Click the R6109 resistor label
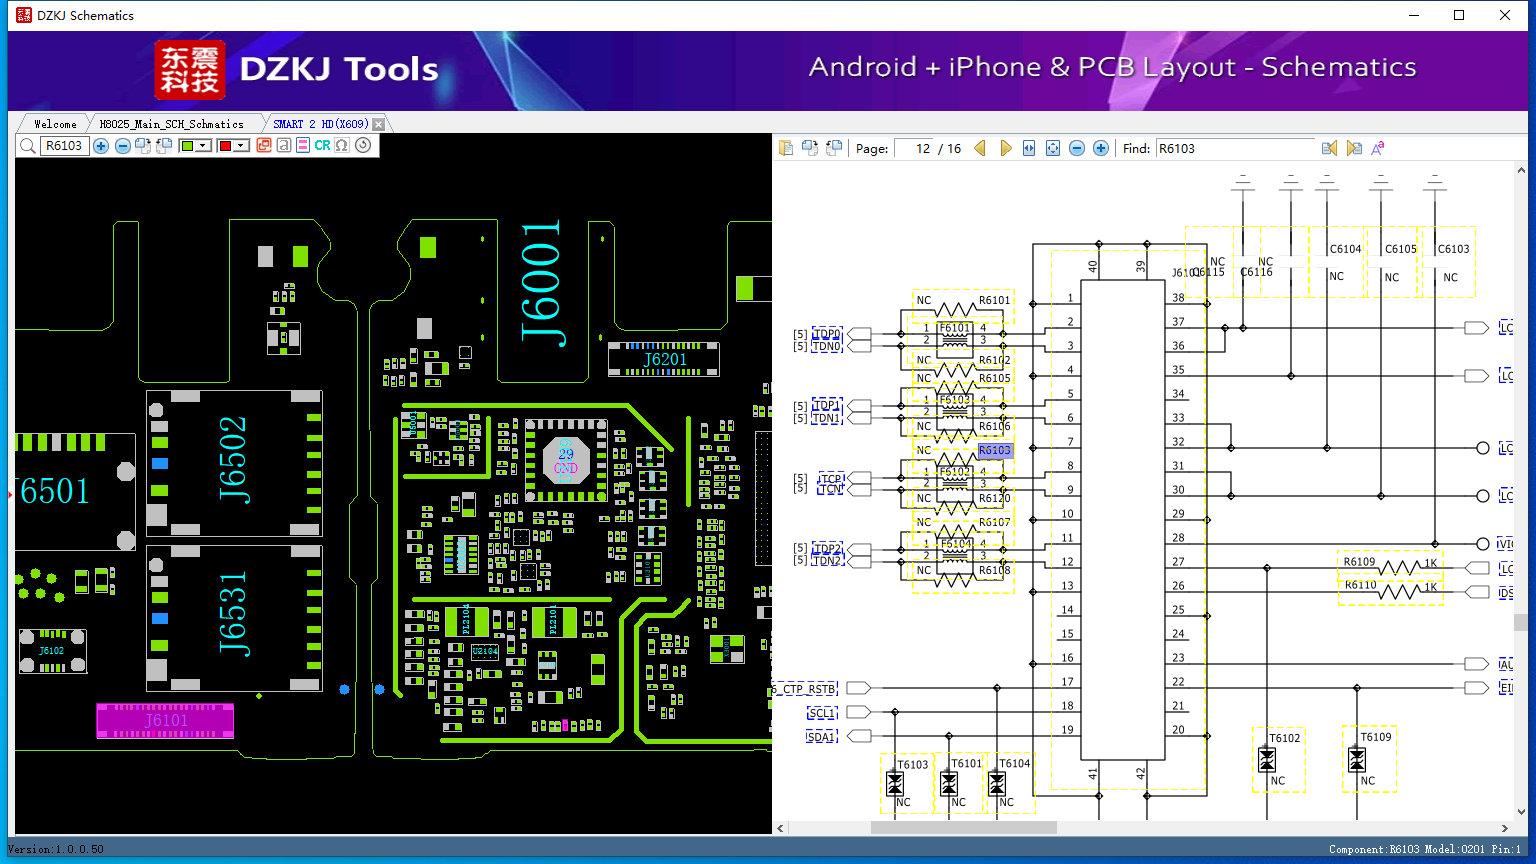 click(x=1360, y=562)
